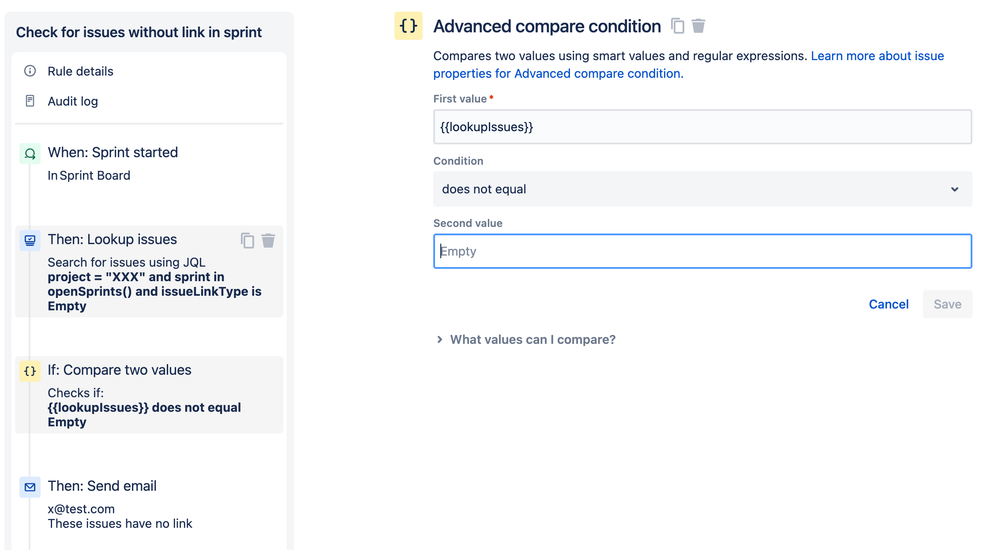Screen dimensions: 998x550
Task: Click the First value input field
Action: 702,127
